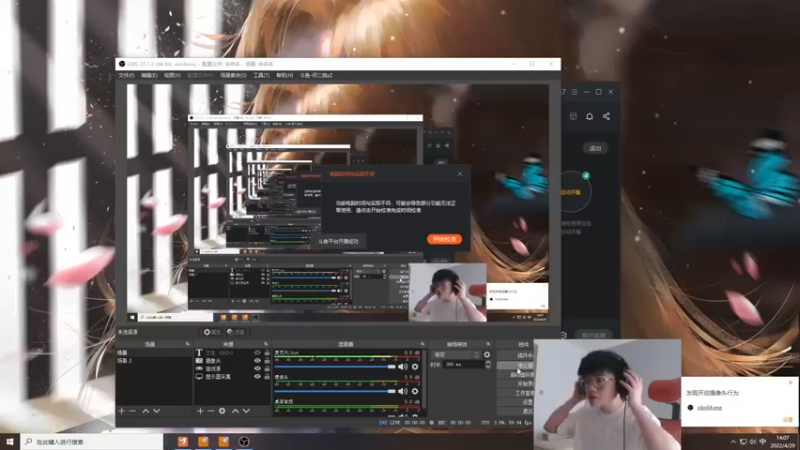This screenshot has width=800, height=450.
Task: Select scene 场景 2 in the scene list
Action: (154, 360)
